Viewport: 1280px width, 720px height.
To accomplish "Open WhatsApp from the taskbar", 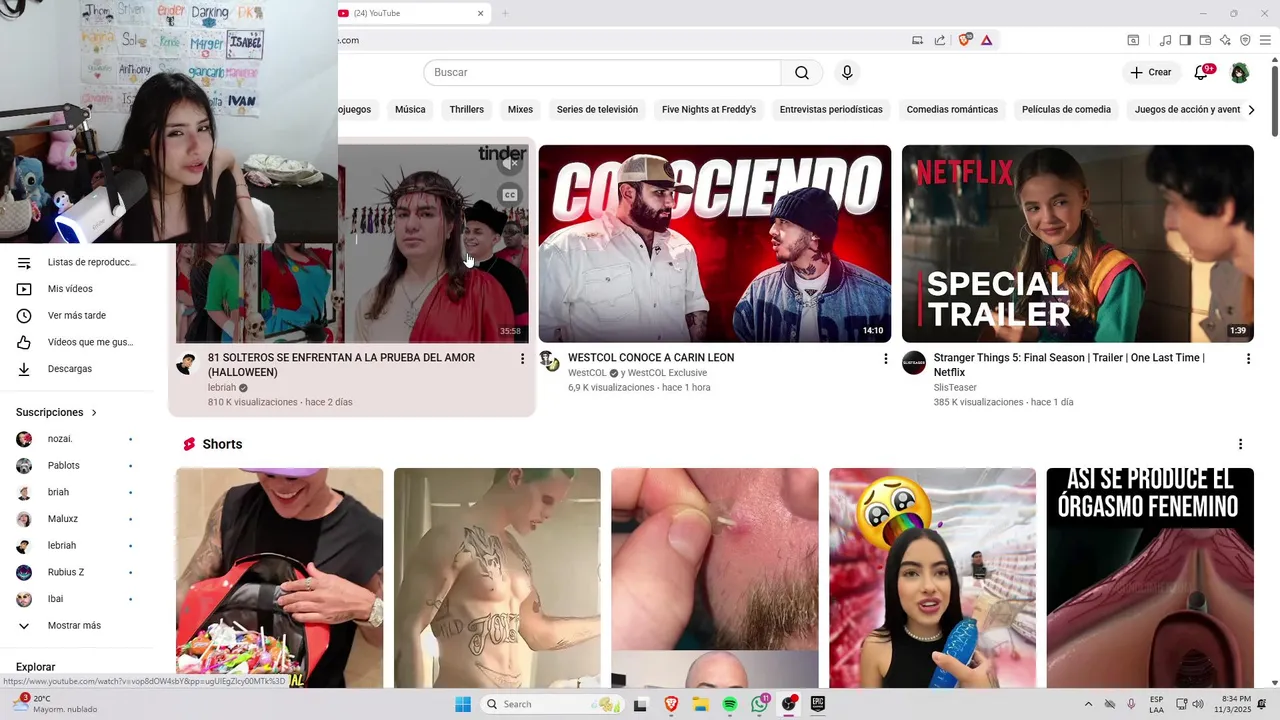I will tap(760, 704).
